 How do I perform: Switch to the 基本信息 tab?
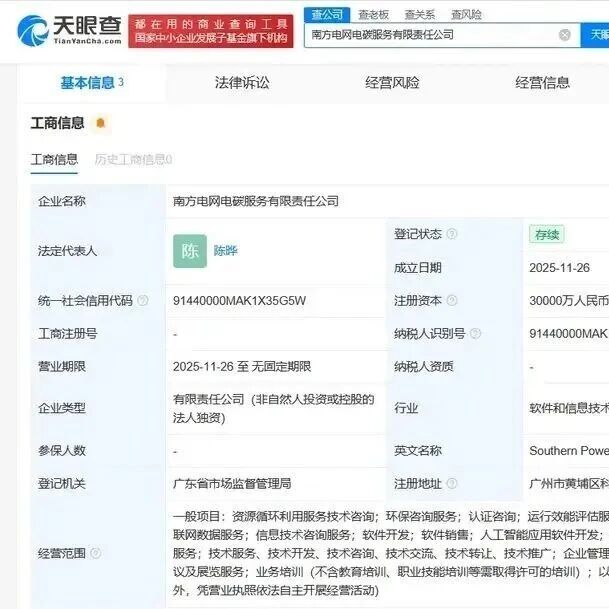[92, 83]
